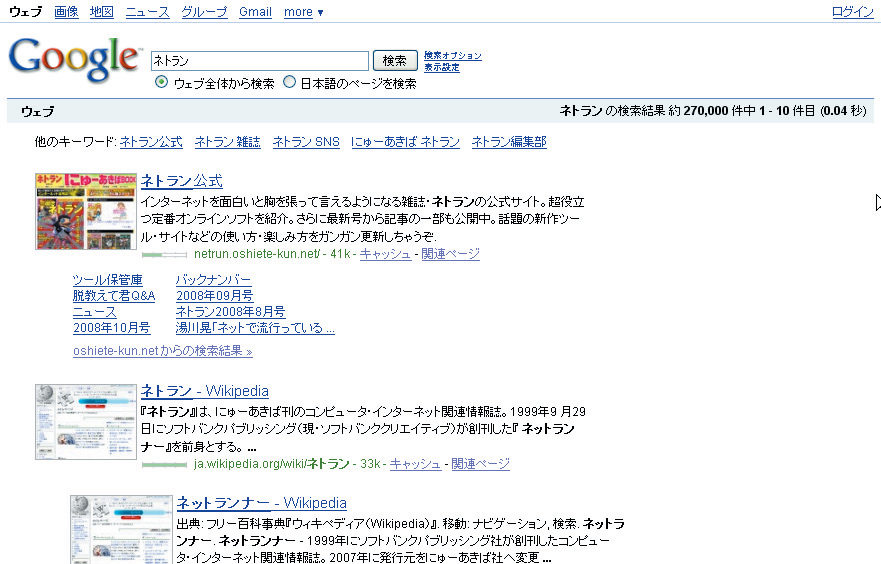
Task: Click related keyword ネトラン編集部
Action: click(509, 142)
